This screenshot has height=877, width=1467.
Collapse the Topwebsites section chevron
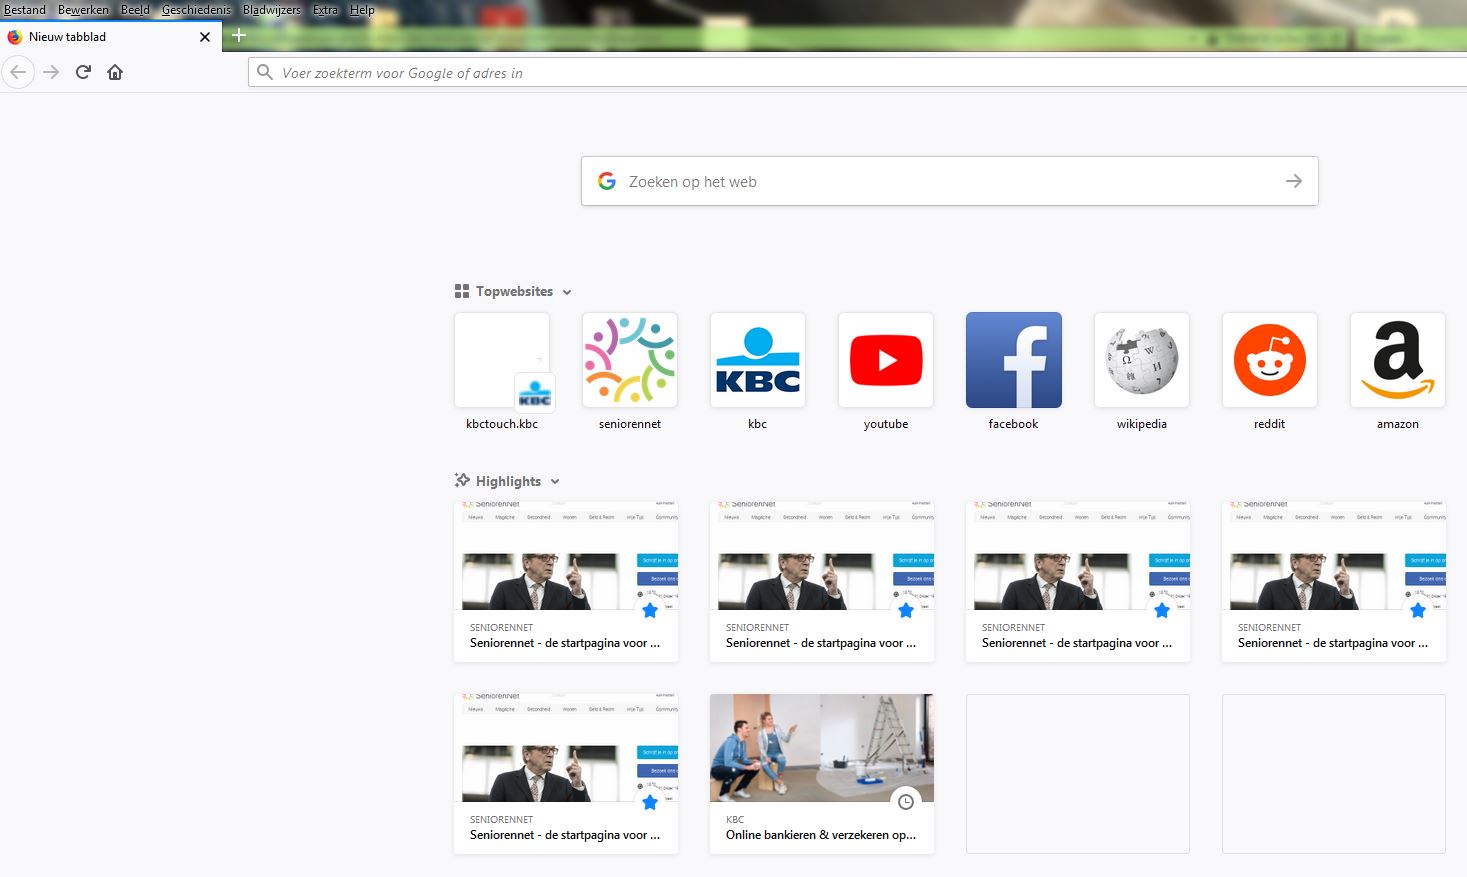(x=567, y=292)
